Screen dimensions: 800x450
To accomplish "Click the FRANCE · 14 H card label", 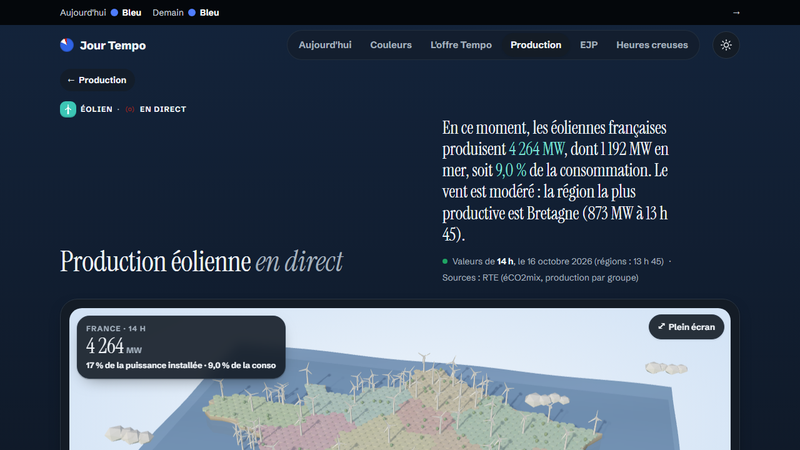I will click(116, 329).
